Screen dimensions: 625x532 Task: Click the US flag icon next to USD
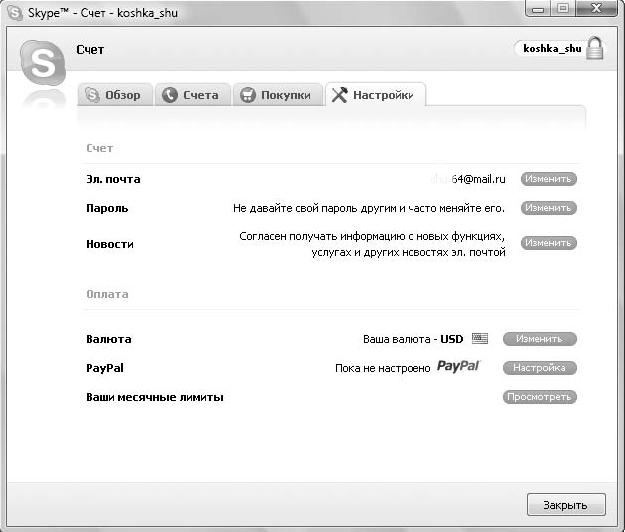[479, 339]
